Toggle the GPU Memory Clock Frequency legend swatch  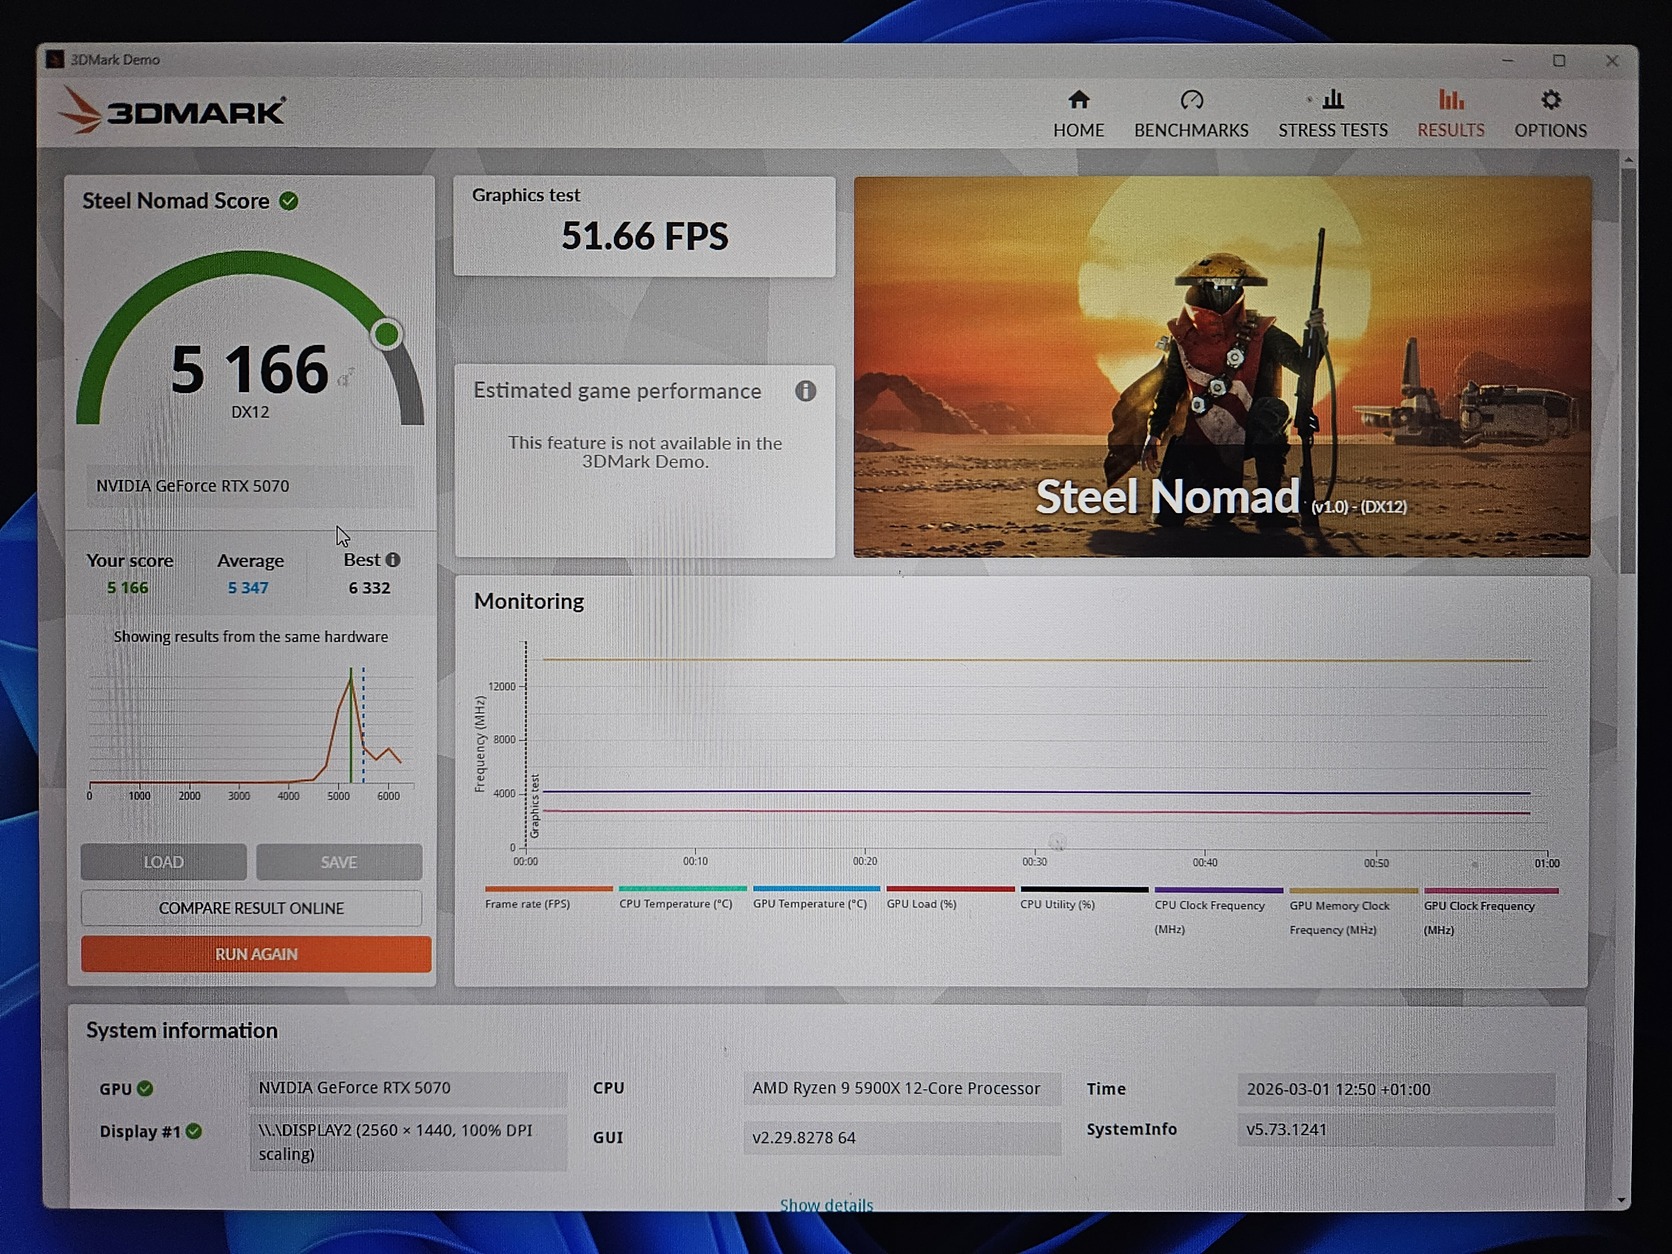click(1353, 890)
